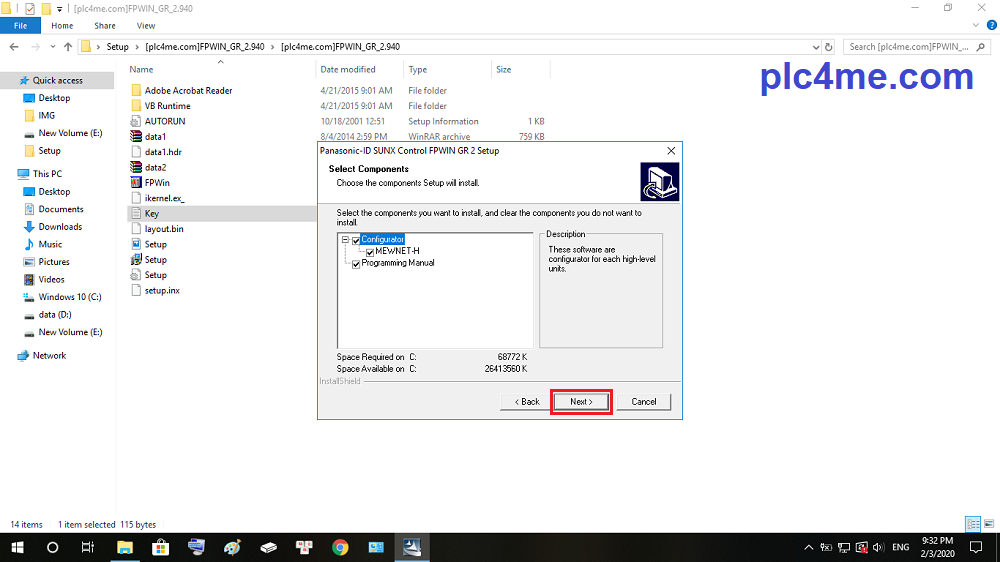
Task: Uncheck the Programming Manual checkbox
Action: [355, 264]
